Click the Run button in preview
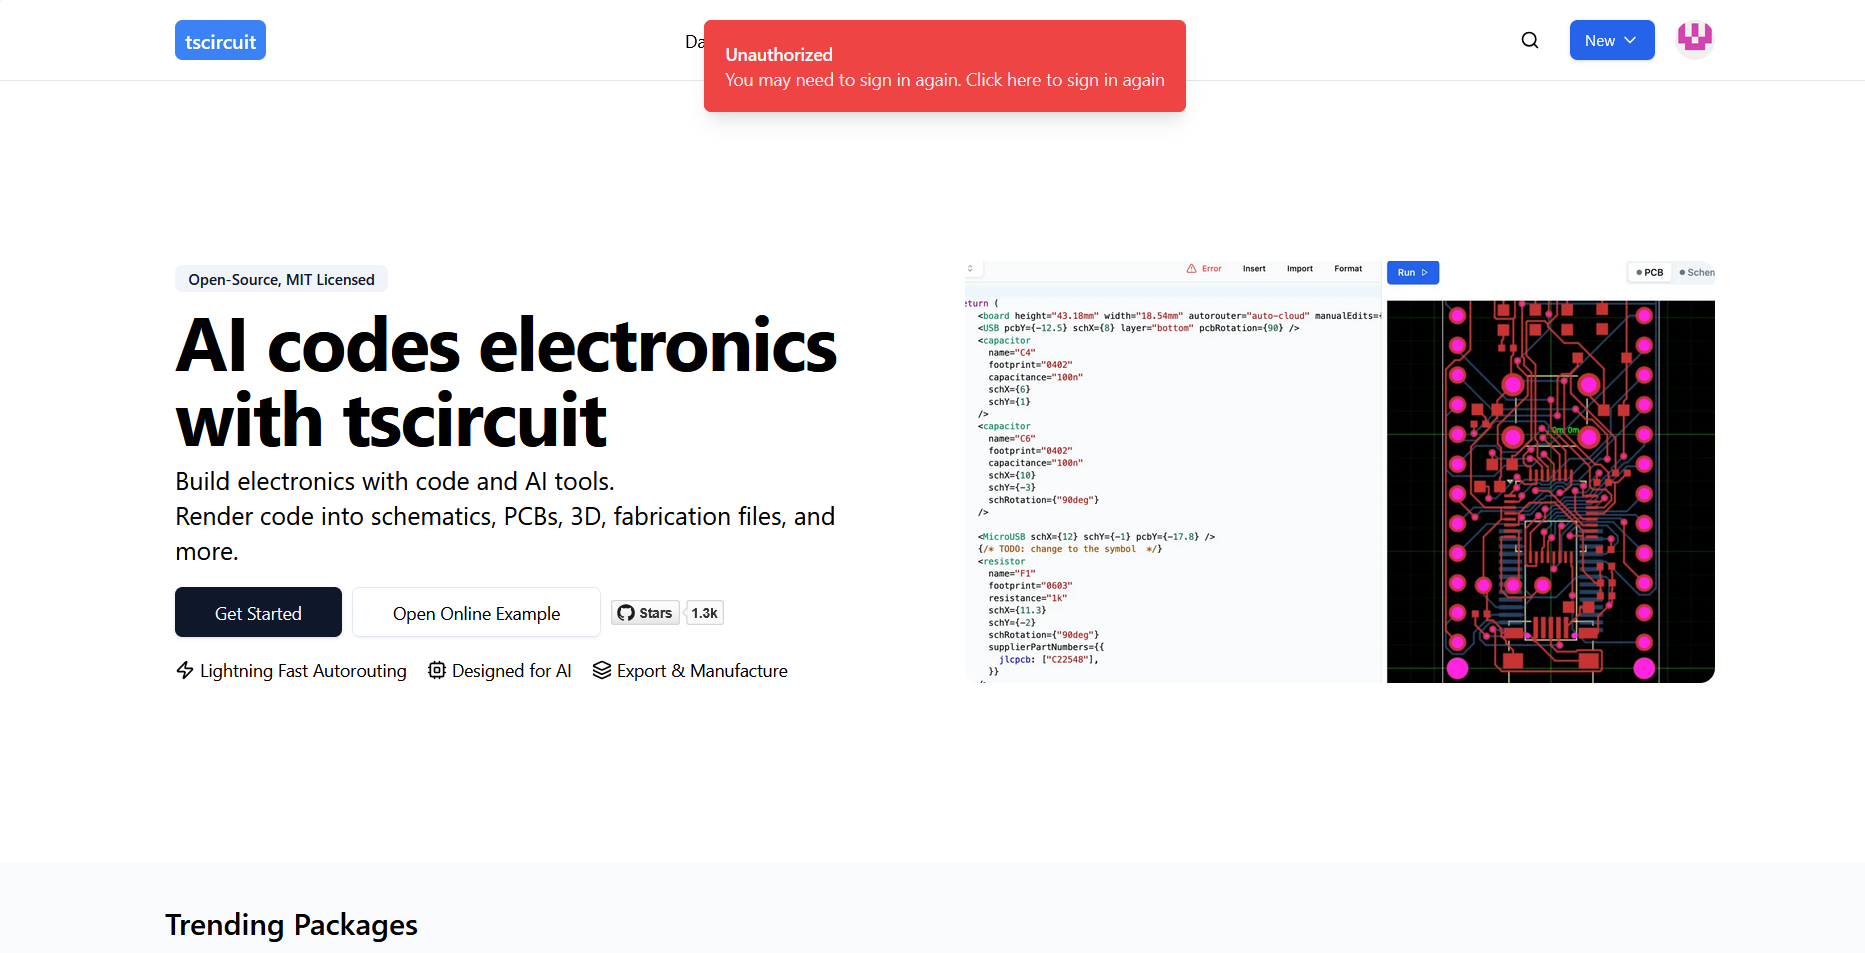1865x953 pixels. [1413, 272]
